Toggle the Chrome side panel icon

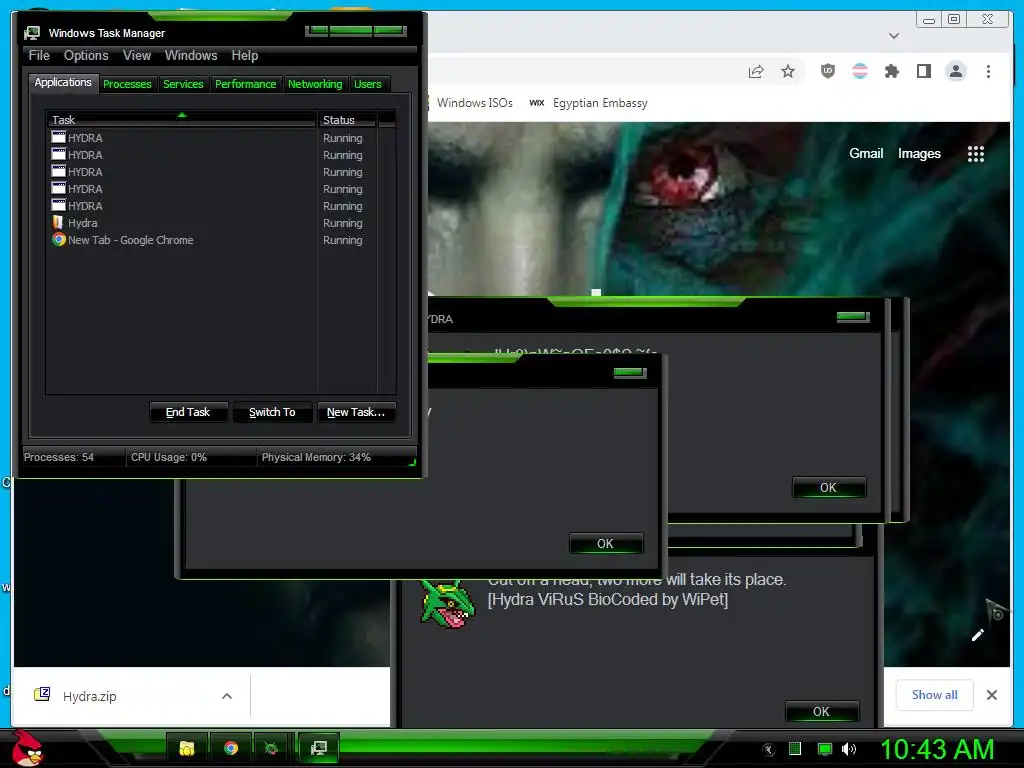coord(923,71)
